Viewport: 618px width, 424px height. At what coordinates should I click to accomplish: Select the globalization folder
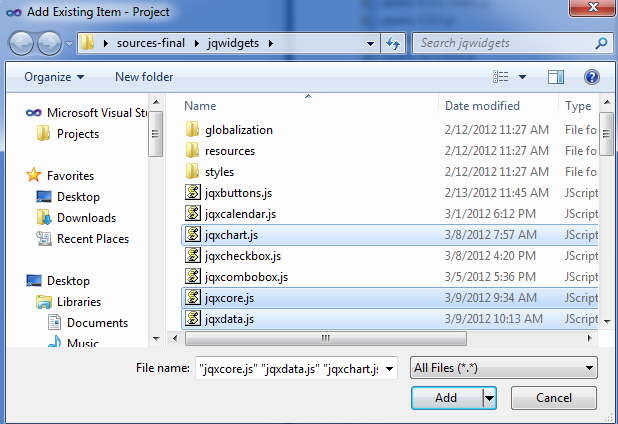click(389, 130)
